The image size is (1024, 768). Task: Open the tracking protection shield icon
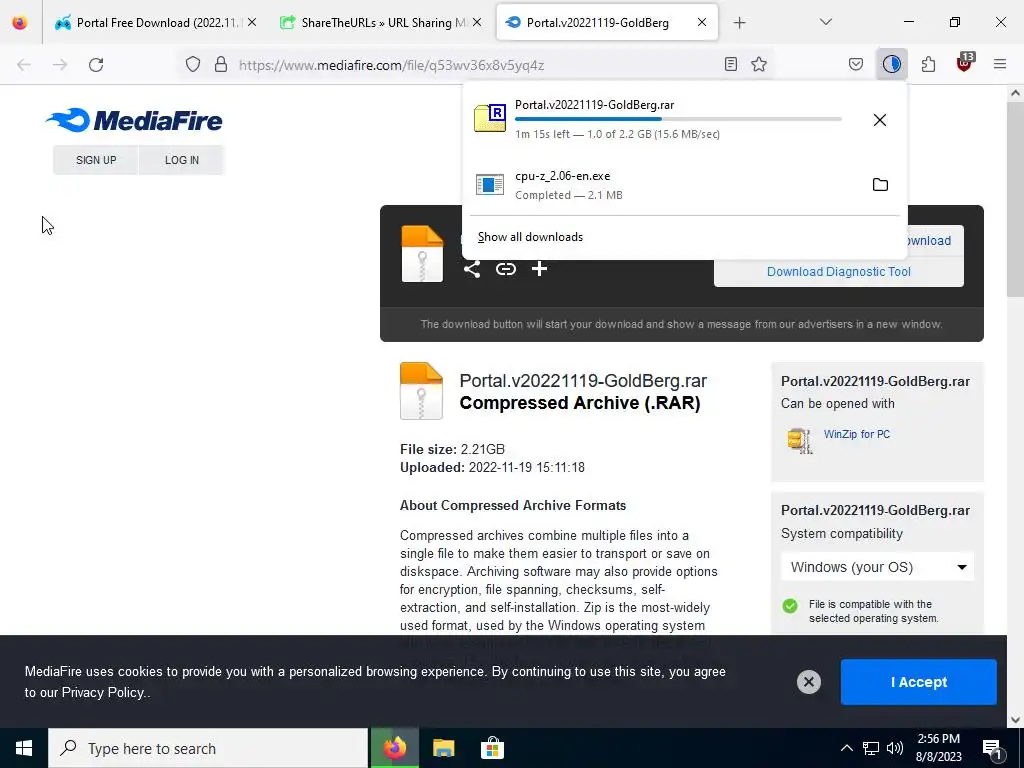193,64
